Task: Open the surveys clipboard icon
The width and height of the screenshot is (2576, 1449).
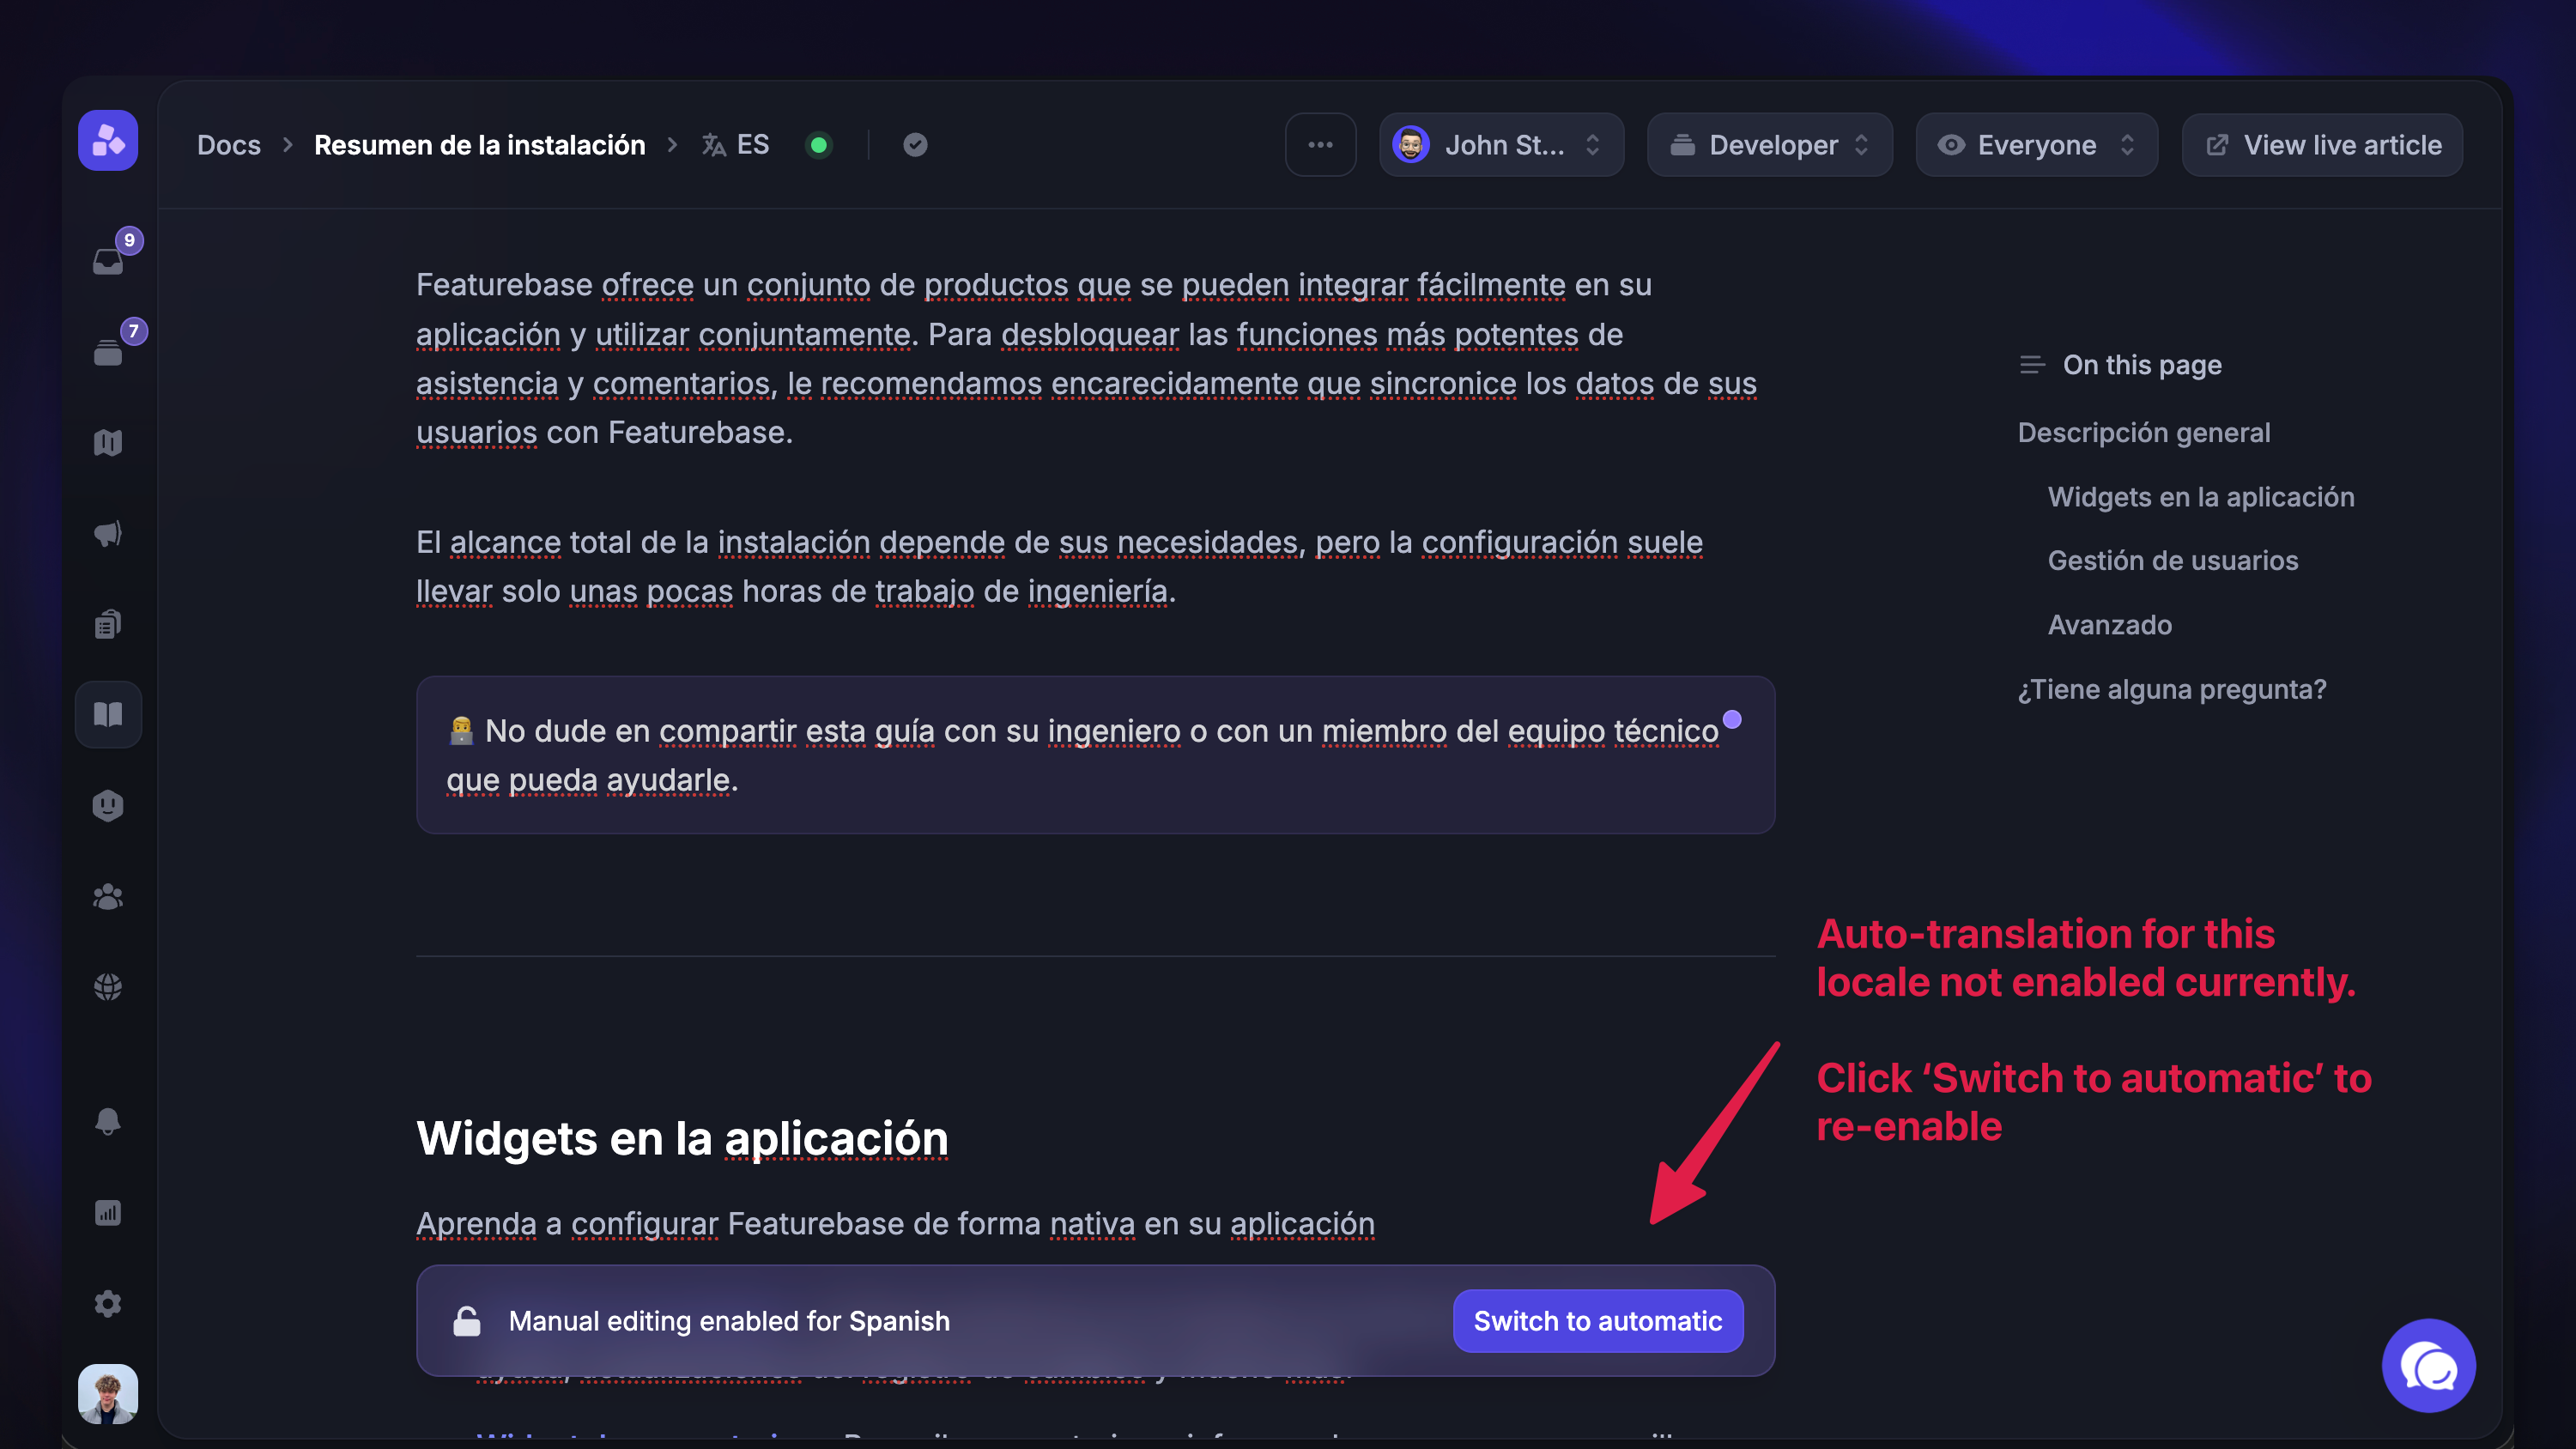Action: coord(108,624)
